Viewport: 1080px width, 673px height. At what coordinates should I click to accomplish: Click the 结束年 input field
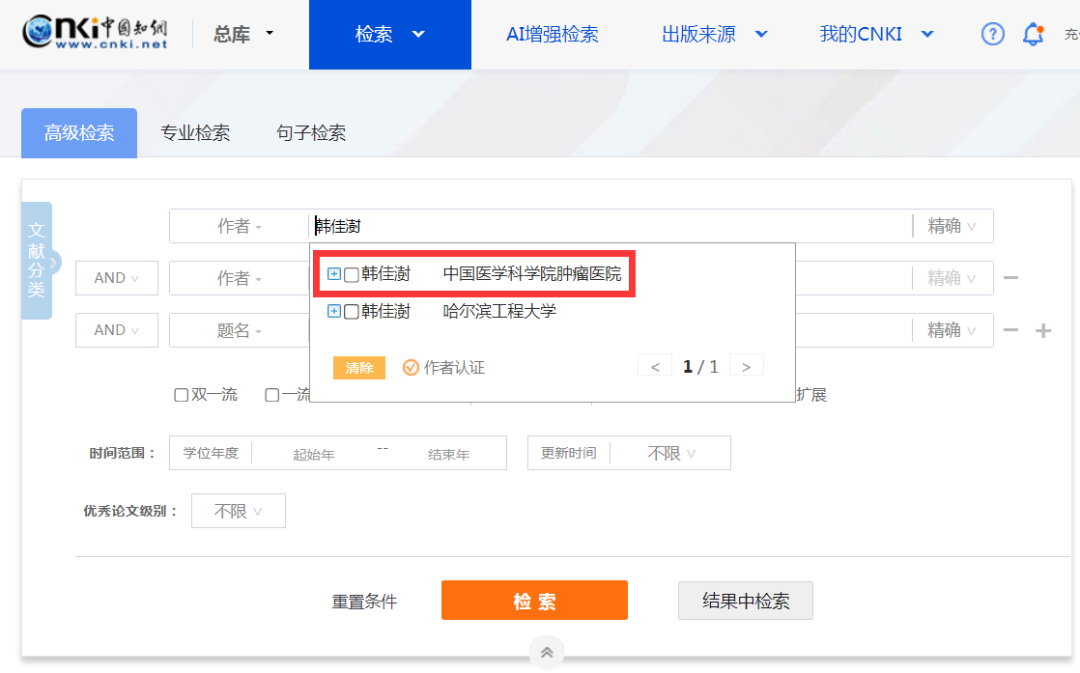448,455
